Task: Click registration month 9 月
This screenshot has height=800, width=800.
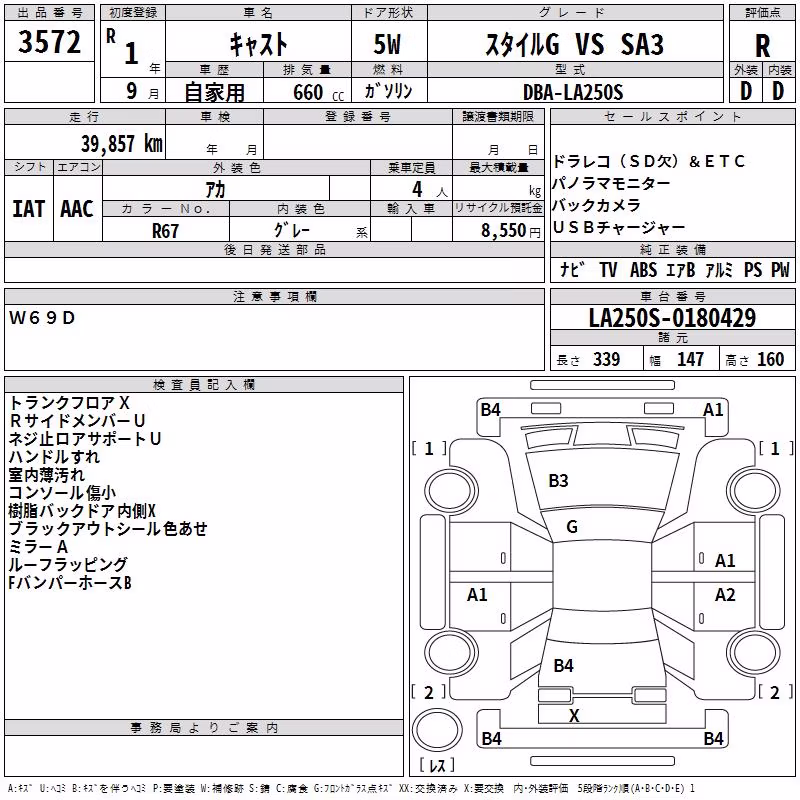Action: [142, 91]
